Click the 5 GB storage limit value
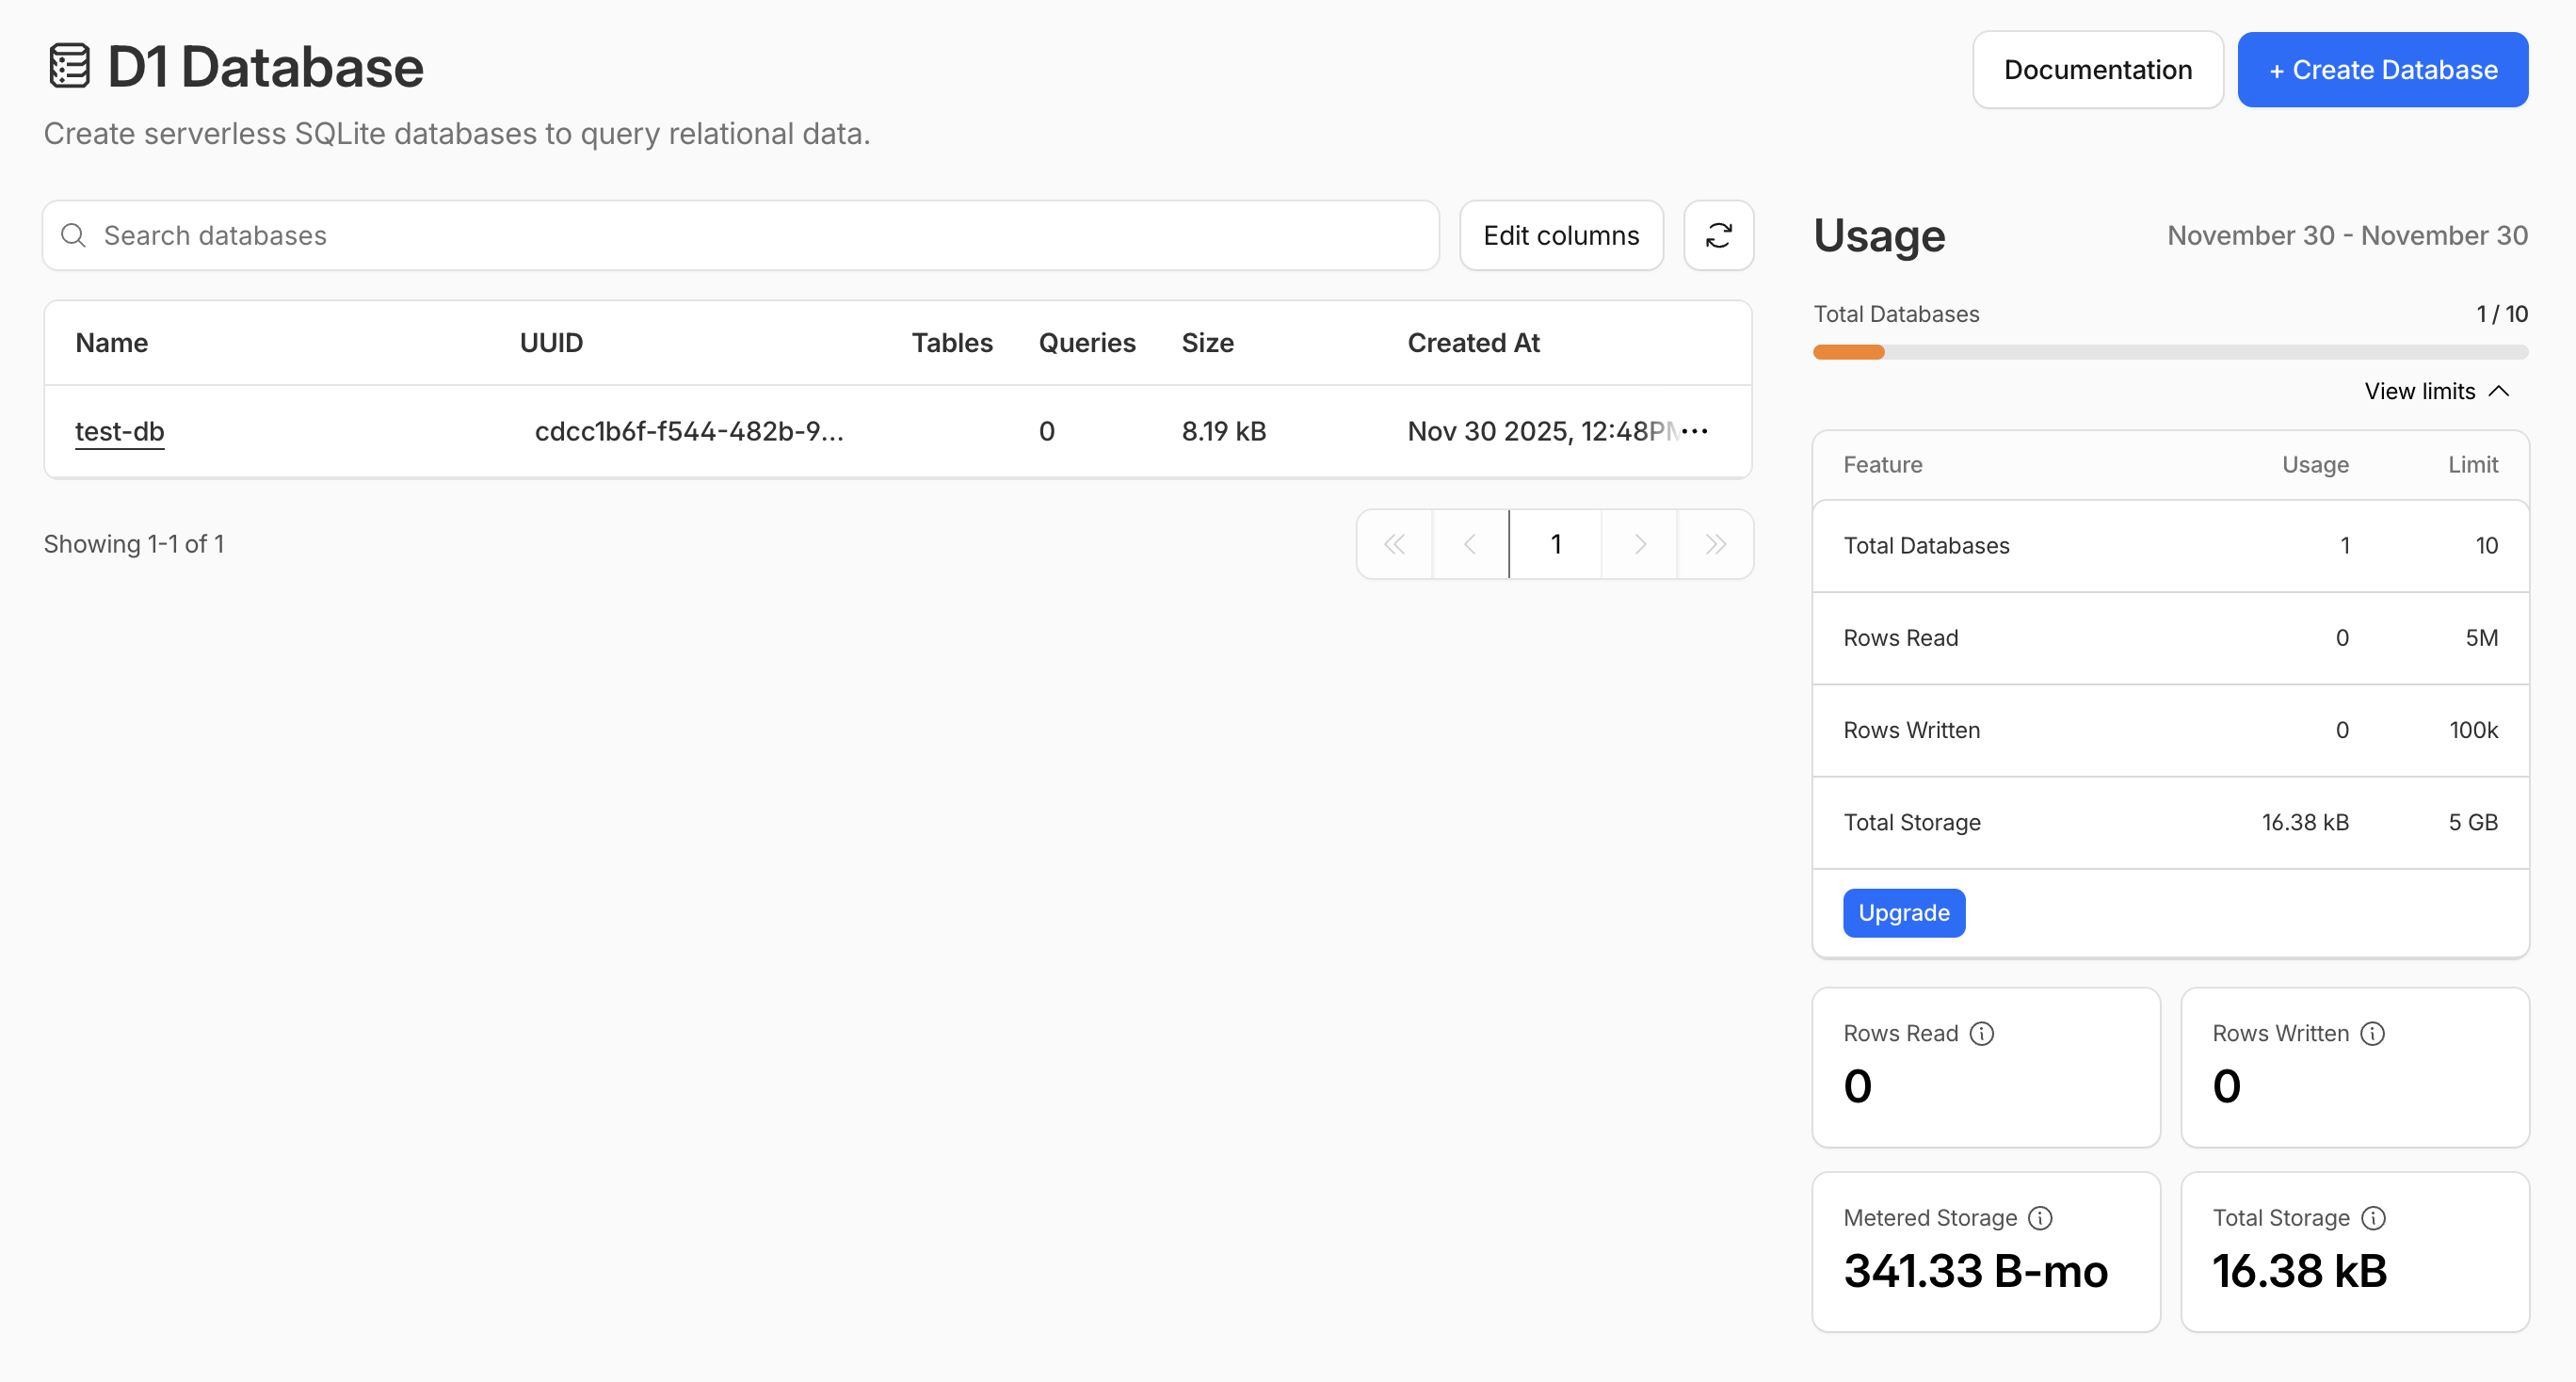This screenshot has width=2576, height=1382. pyautogui.click(x=2473, y=822)
